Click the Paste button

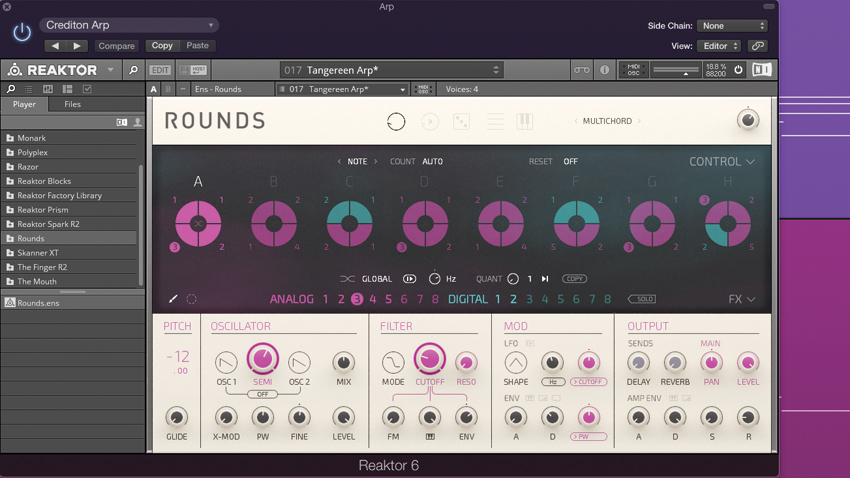197,46
